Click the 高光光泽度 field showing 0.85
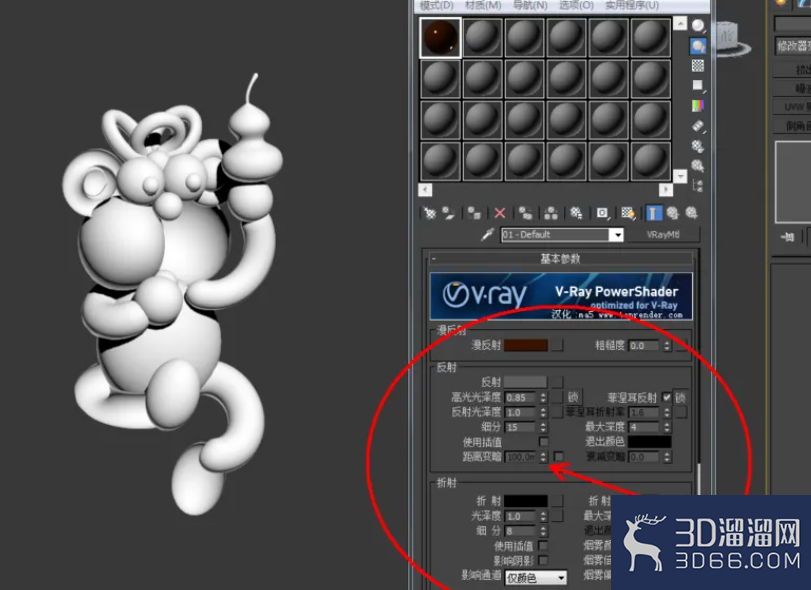This screenshot has height=590, width=811. point(522,397)
